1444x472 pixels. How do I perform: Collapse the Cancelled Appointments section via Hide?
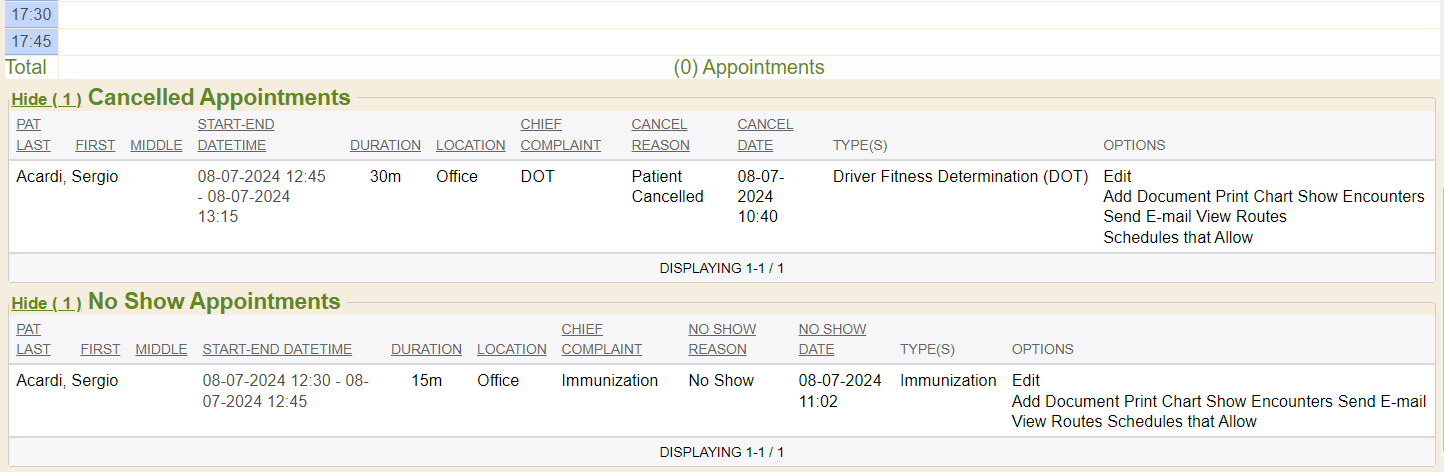pyautogui.click(x=46, y=100)
